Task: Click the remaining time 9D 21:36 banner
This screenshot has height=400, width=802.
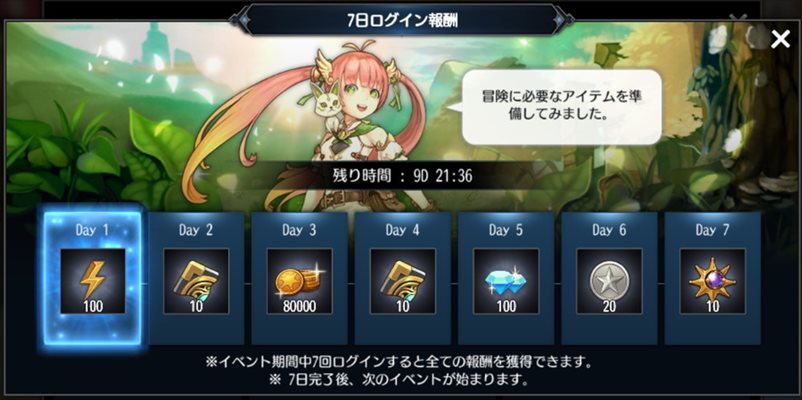Action: [x=402, y=176]
